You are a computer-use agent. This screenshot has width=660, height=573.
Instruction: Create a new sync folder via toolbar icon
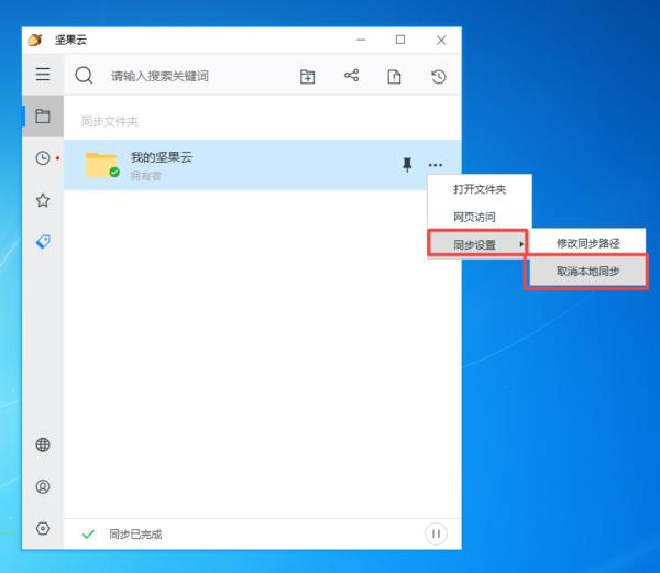(307, 76)
